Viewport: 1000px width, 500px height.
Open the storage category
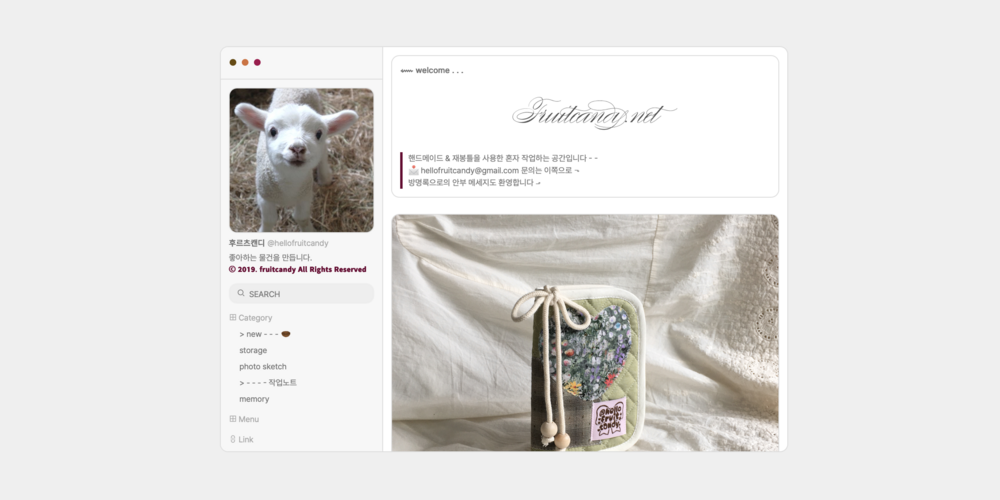[x=253, y=350]
